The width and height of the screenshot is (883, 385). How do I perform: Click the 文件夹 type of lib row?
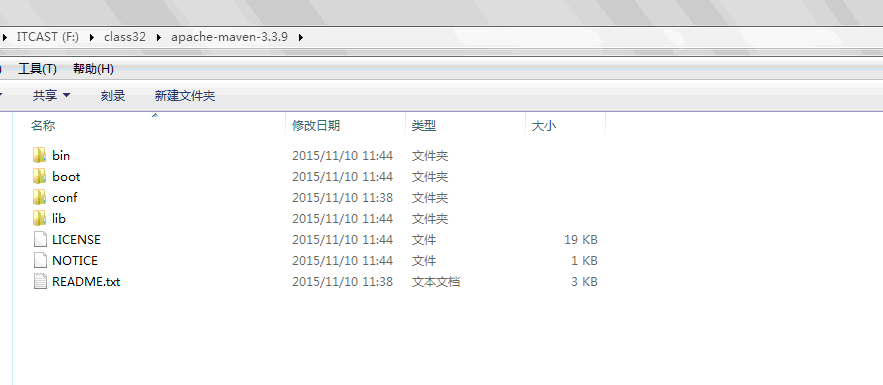point(430,218)
